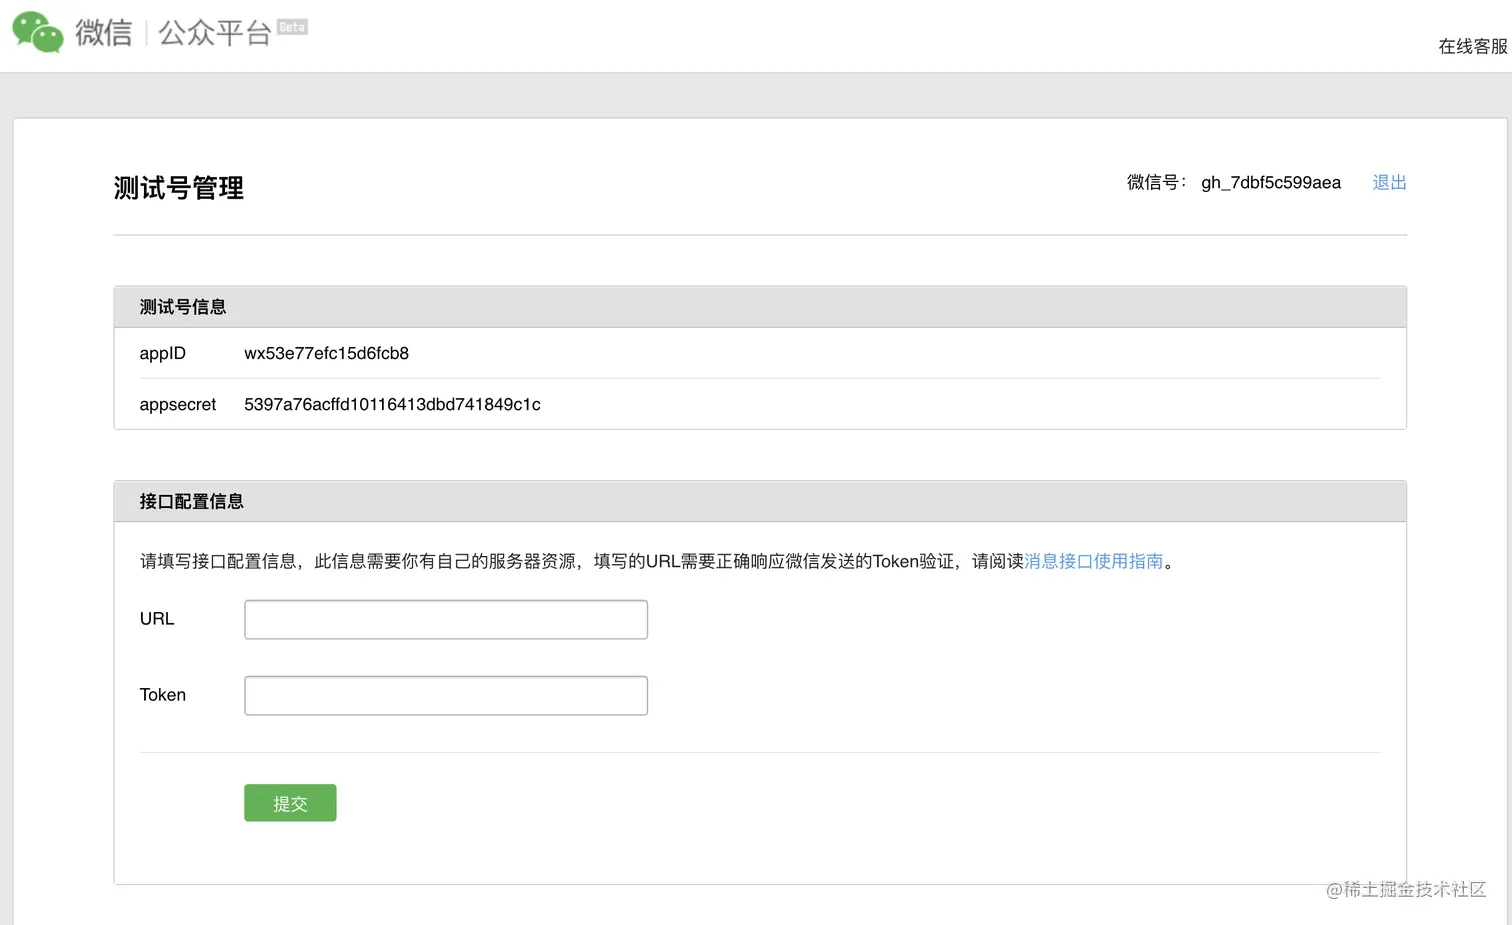Open the 消息接口使用指南 guide link
The height and width of the screenshot is (925, 1512).
tap(1094, 561)
